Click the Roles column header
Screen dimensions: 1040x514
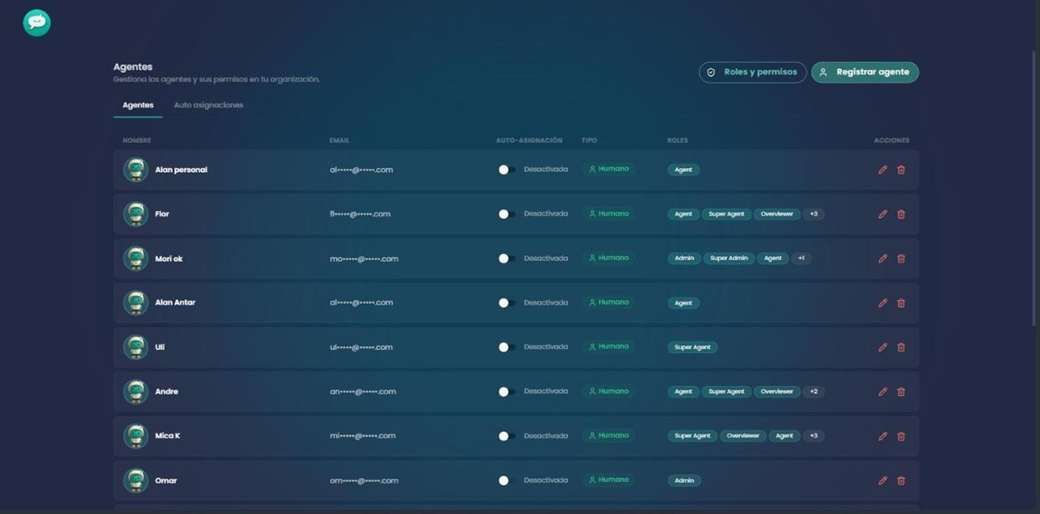tap(677, 141)
